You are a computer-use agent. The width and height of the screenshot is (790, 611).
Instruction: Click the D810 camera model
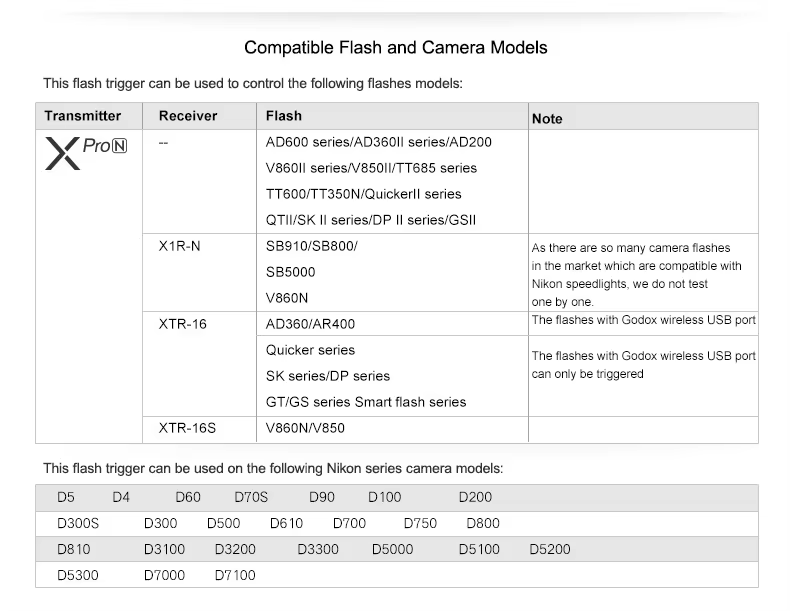(73, 549)
